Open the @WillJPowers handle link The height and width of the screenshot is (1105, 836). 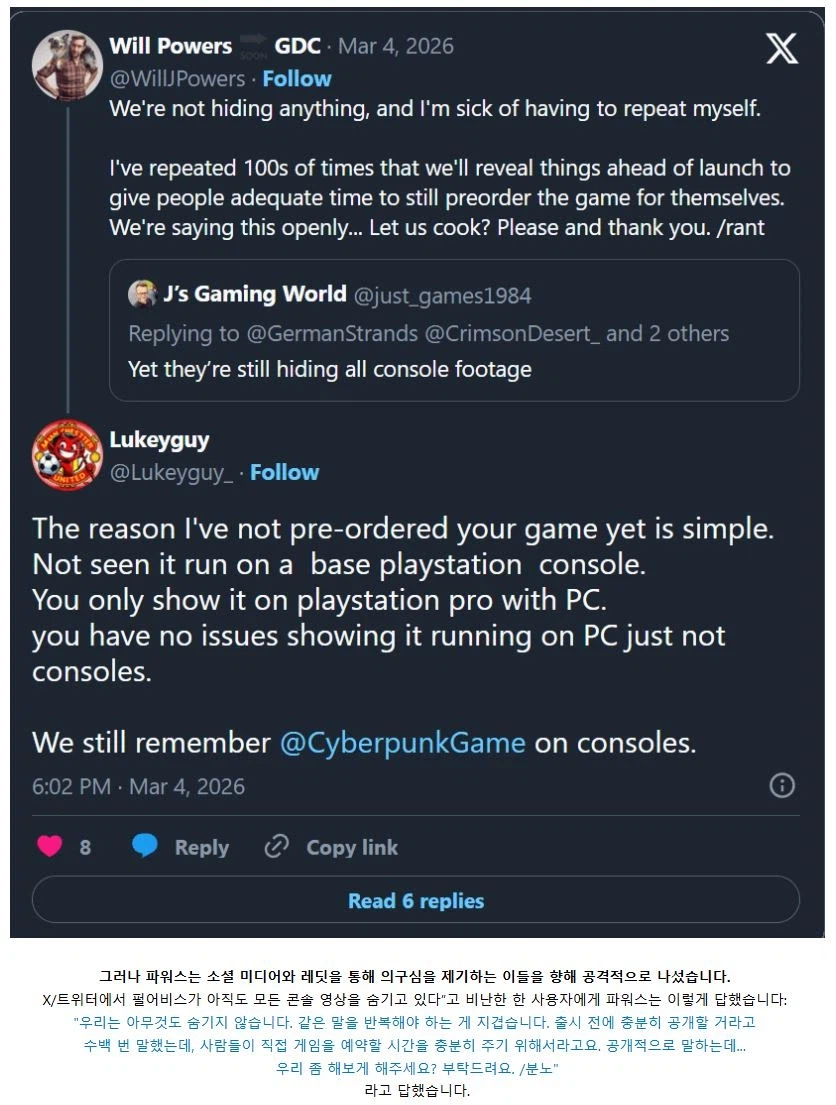tap(176, 78)
